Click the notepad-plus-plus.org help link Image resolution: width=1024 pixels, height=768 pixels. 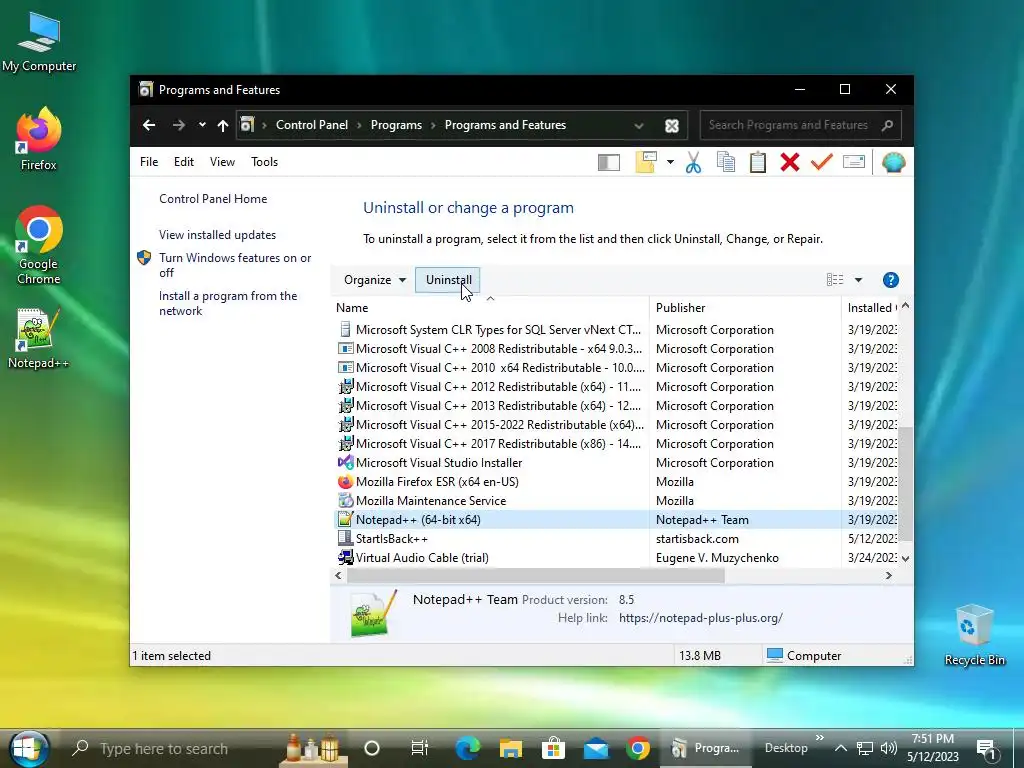pos(701,618)
